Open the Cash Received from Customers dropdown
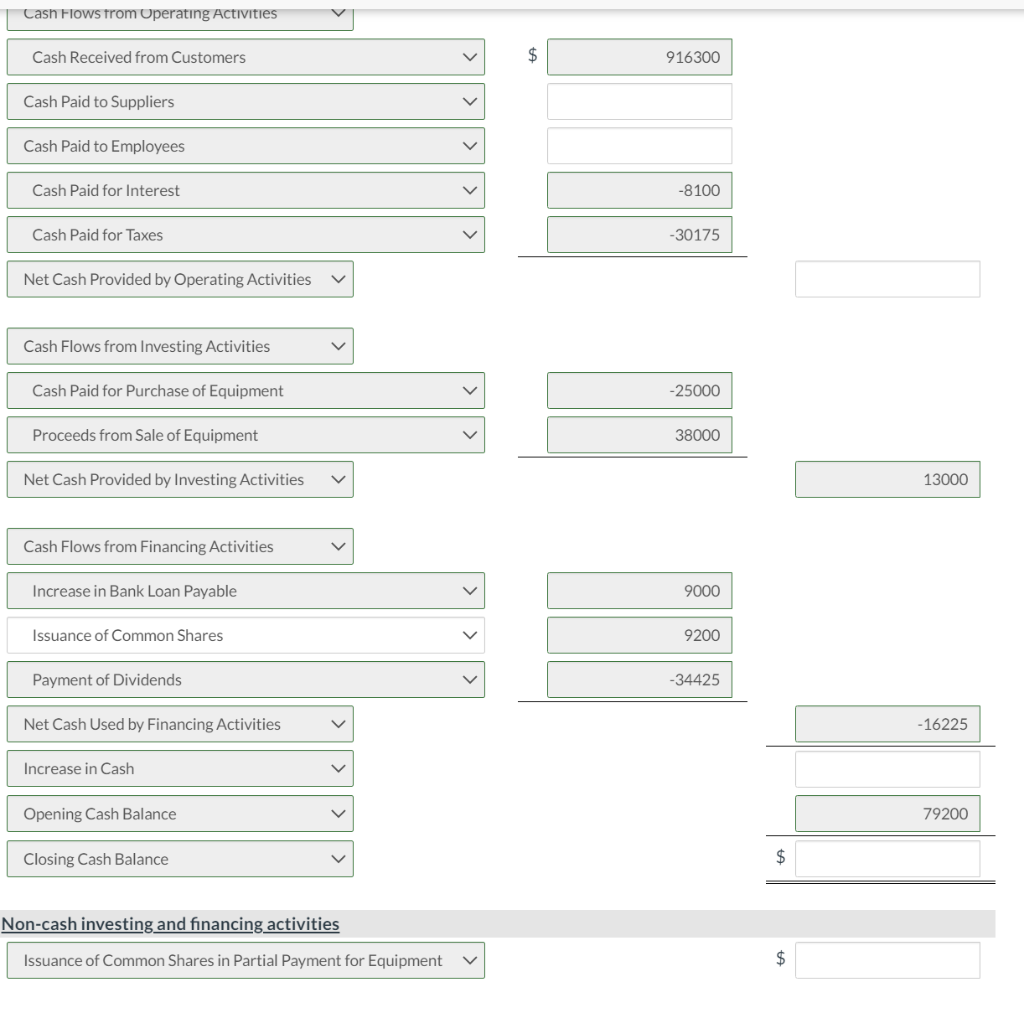The height and width of the screenshot is (1013, 1024). (245, 57)
